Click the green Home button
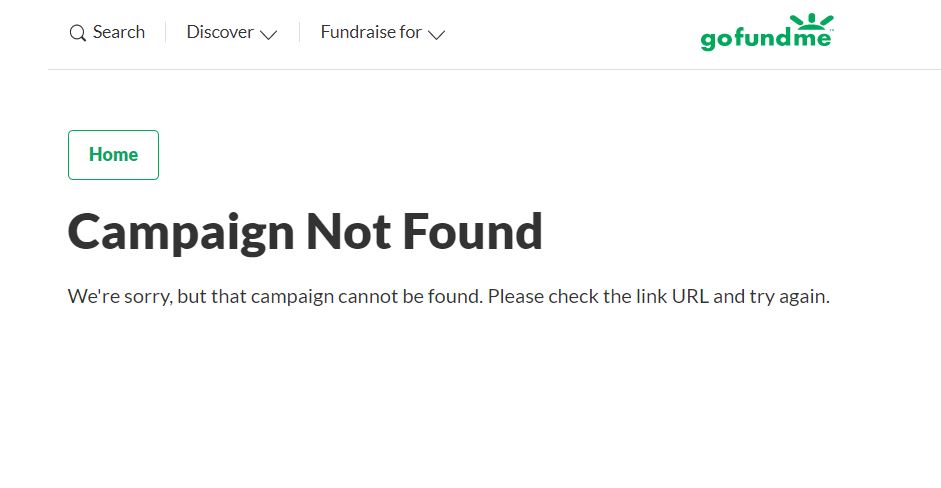This screenshot has height=488, width=941. point(113,155)
